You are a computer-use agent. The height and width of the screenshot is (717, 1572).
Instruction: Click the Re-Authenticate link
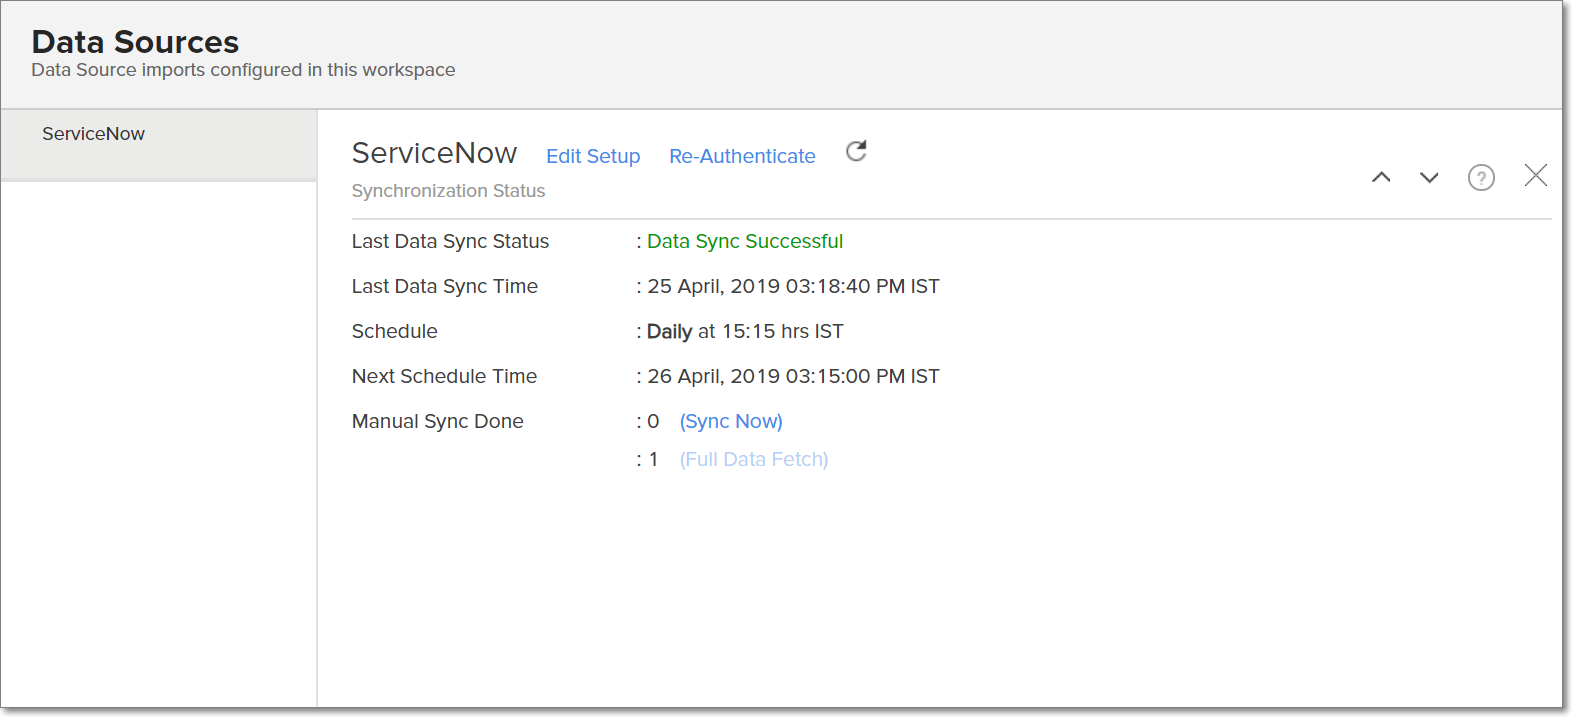(742, 156)
